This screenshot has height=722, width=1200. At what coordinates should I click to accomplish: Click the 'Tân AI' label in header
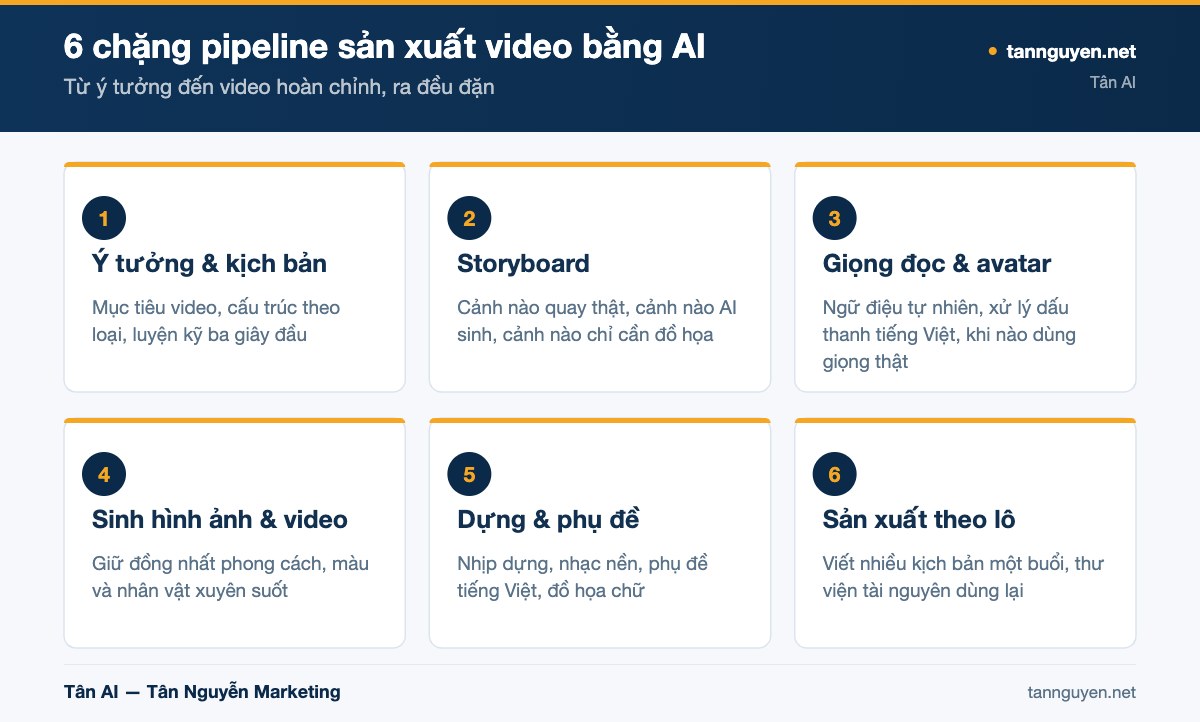1113,82
